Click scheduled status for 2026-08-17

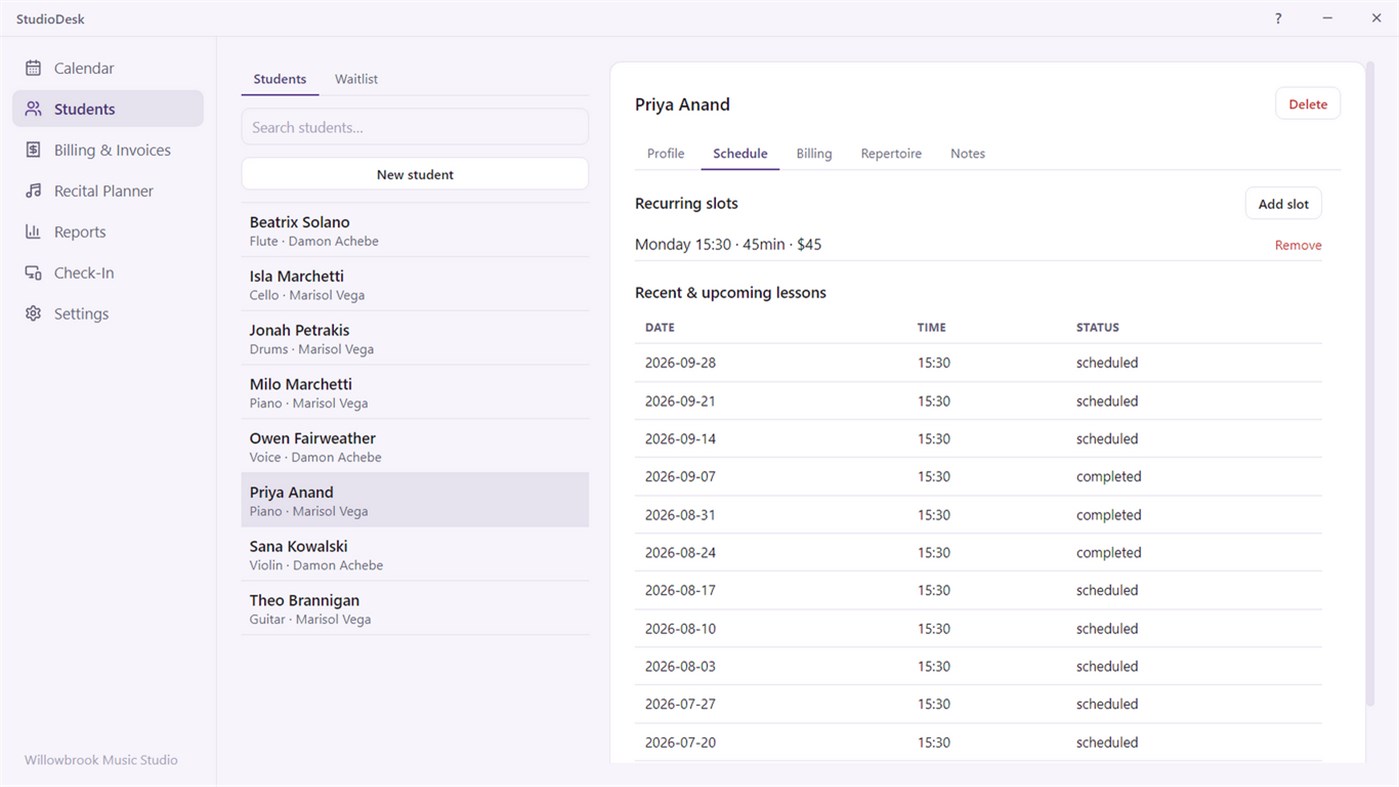coord(1107,591)
